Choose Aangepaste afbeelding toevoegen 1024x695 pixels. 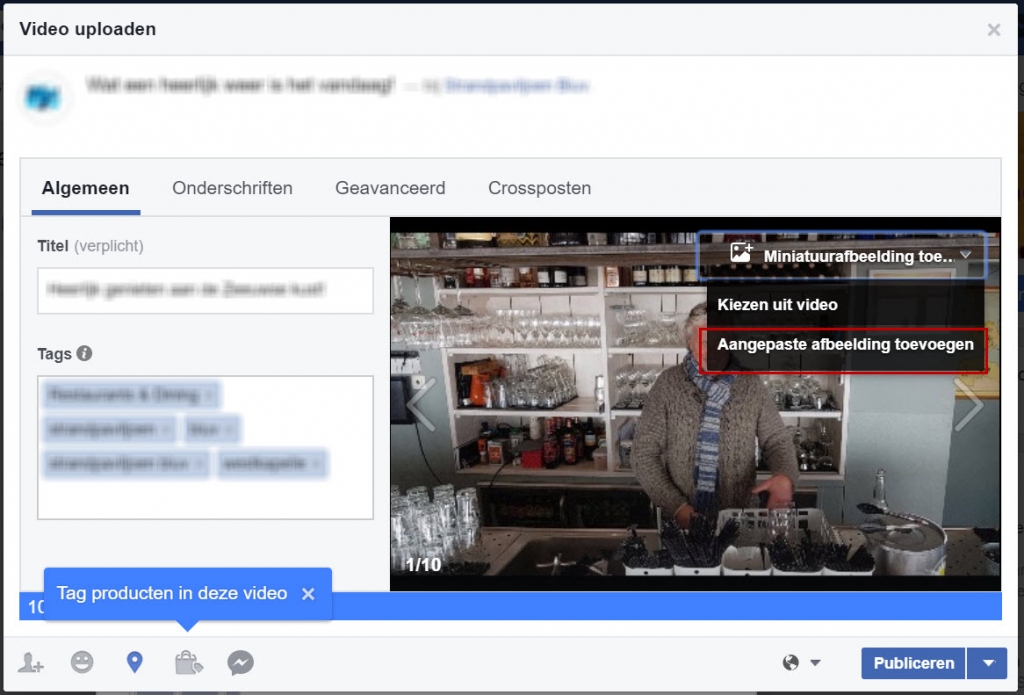(x=845, y=345)
